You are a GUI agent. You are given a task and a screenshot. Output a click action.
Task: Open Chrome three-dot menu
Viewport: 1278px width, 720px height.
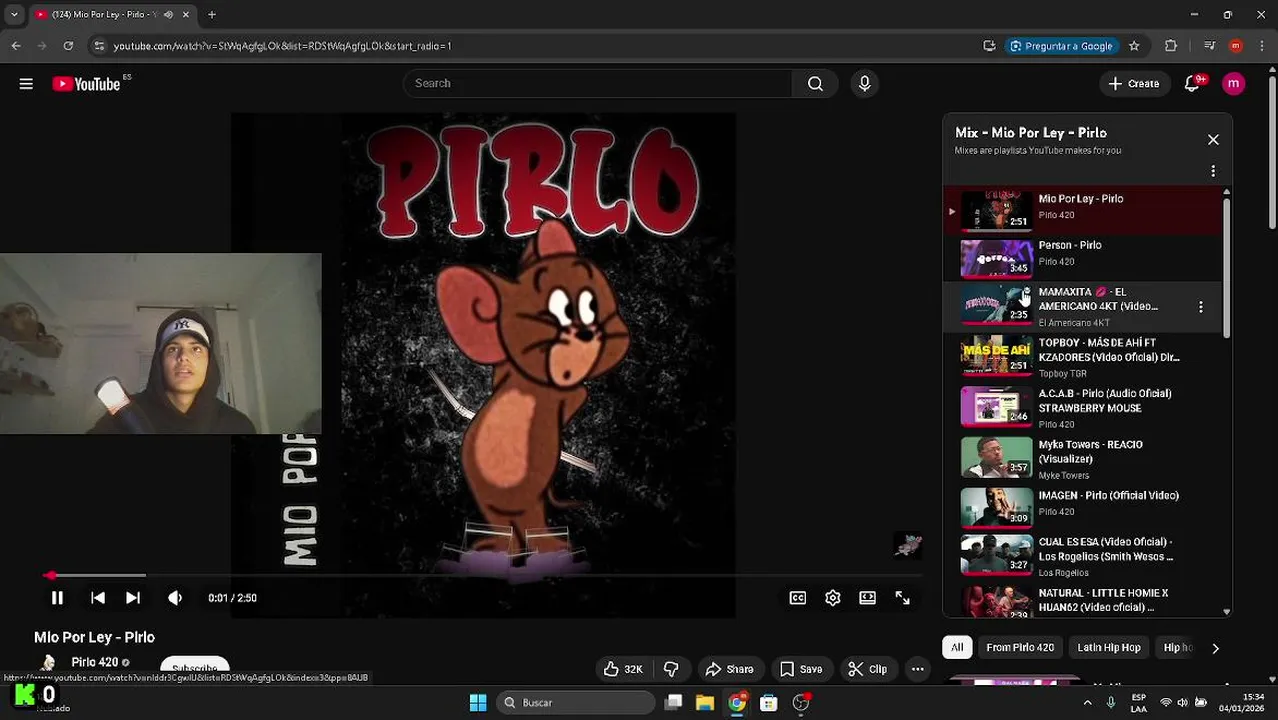1261,46
